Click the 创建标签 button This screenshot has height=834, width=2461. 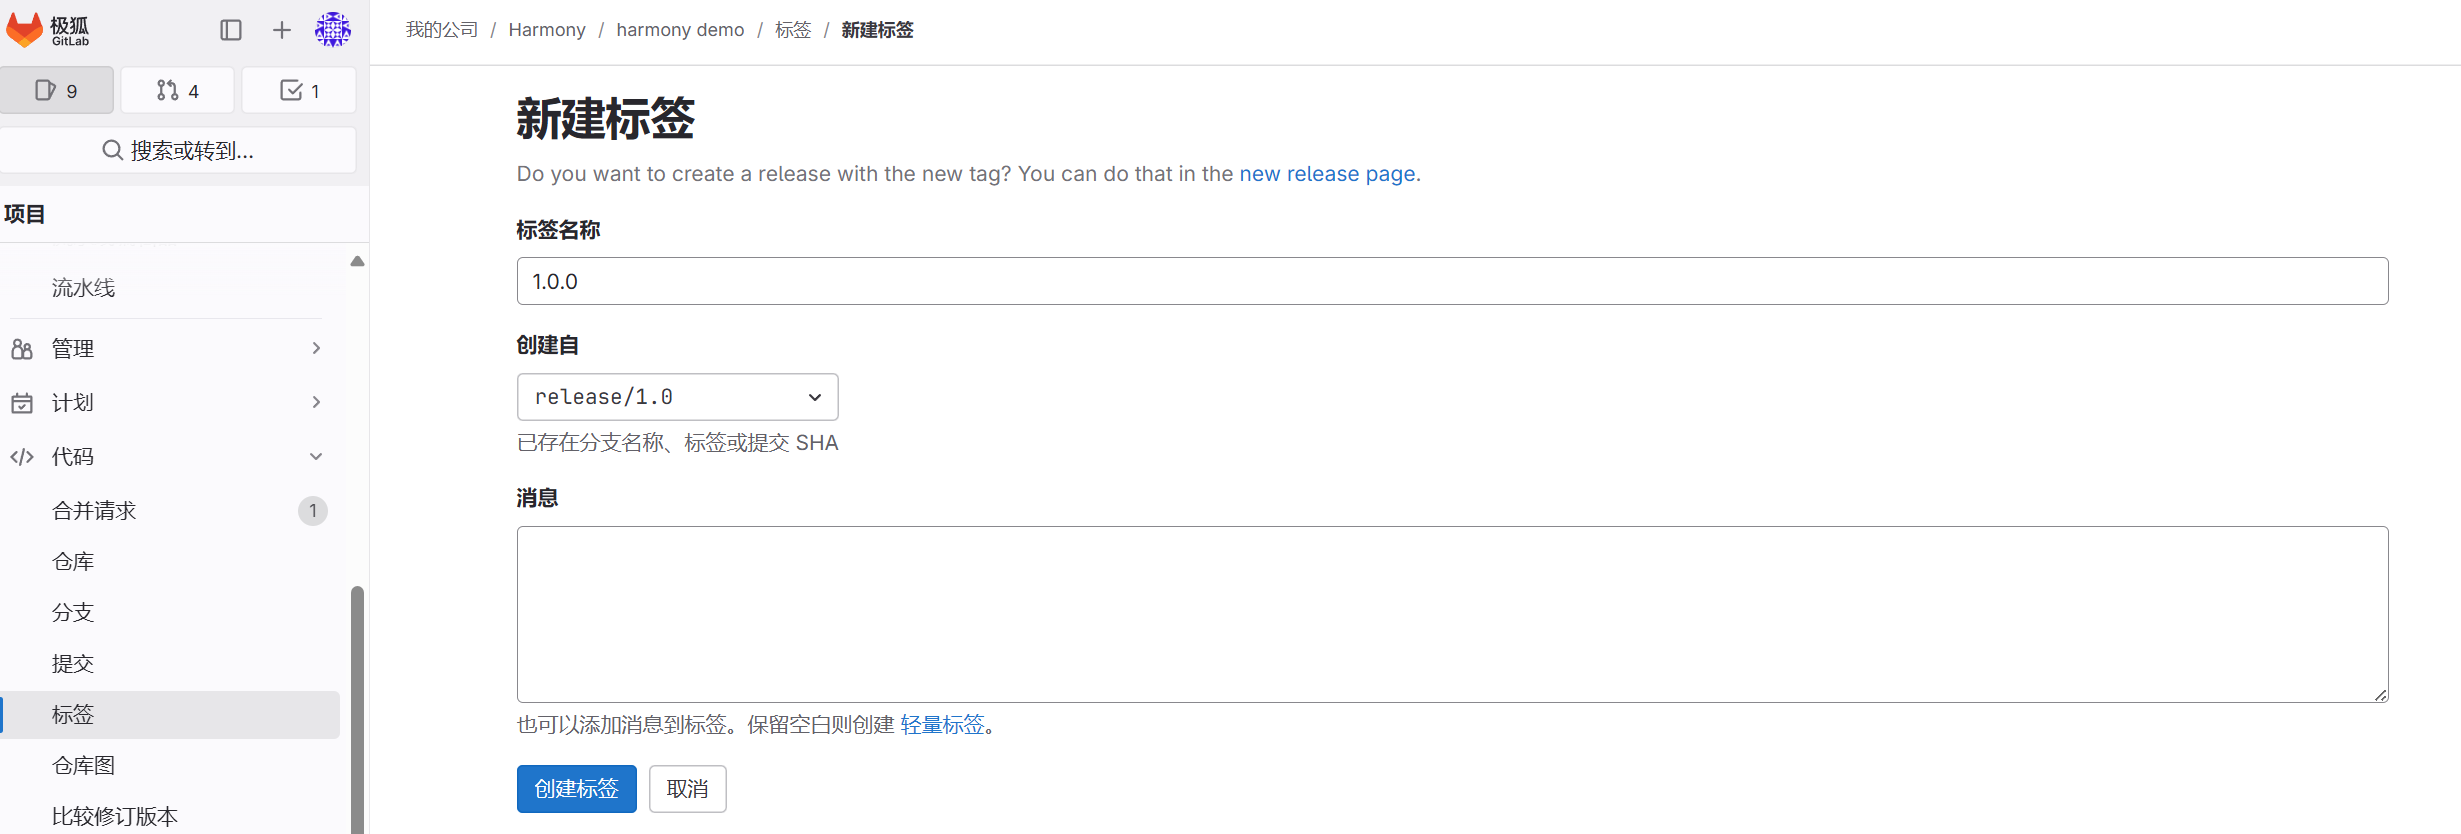tap(576, 788)
